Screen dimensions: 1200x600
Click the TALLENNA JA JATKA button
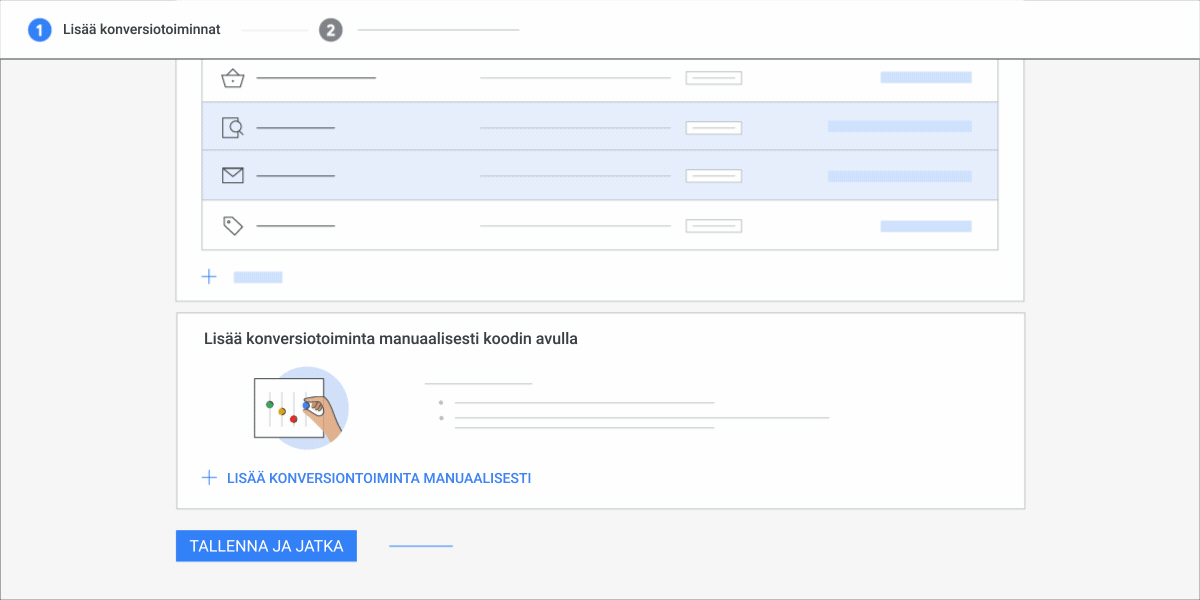(266, 546)
